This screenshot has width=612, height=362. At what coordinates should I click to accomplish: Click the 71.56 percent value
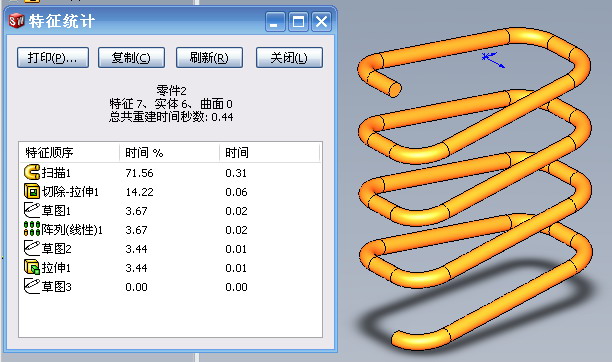click(x=139, y=173)
